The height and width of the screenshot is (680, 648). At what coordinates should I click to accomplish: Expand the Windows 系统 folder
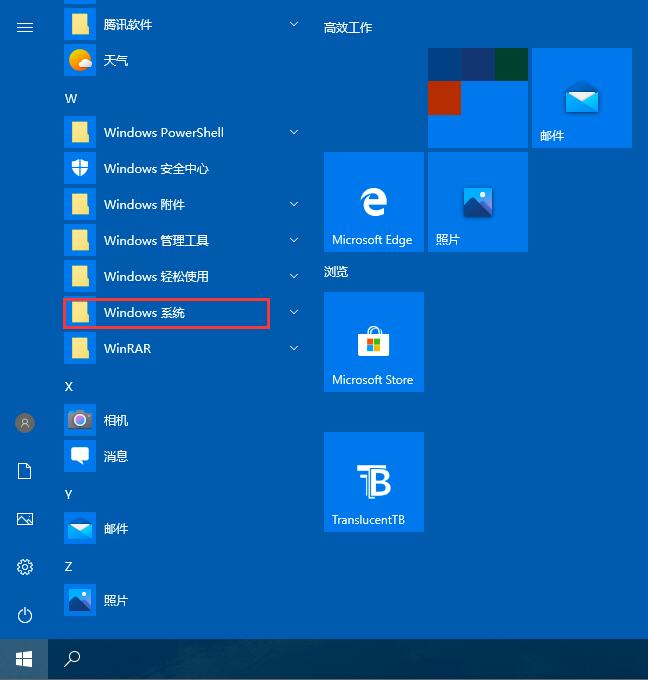pos(166,313)
